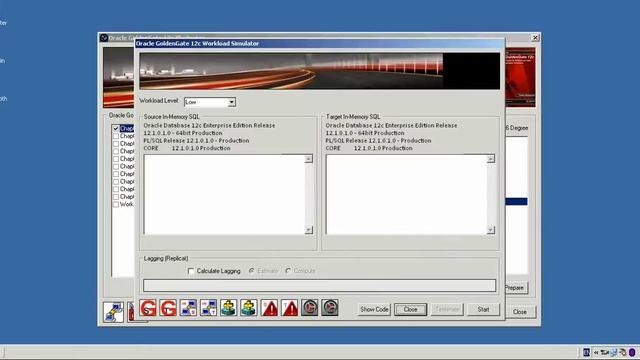Click Source In-Memory SQL scroll down arrow

pyautogui.click(x=309, y=230)
